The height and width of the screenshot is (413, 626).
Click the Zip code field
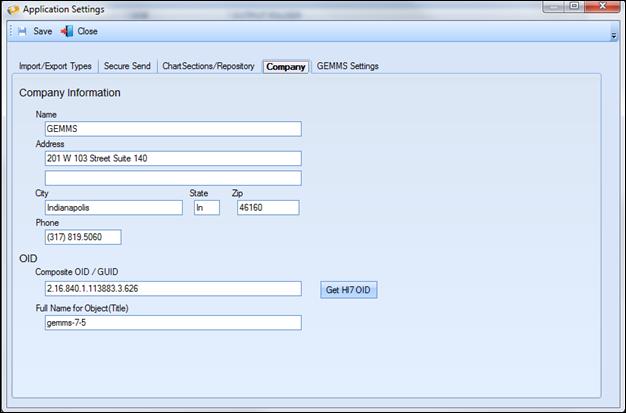coord(267,208)
